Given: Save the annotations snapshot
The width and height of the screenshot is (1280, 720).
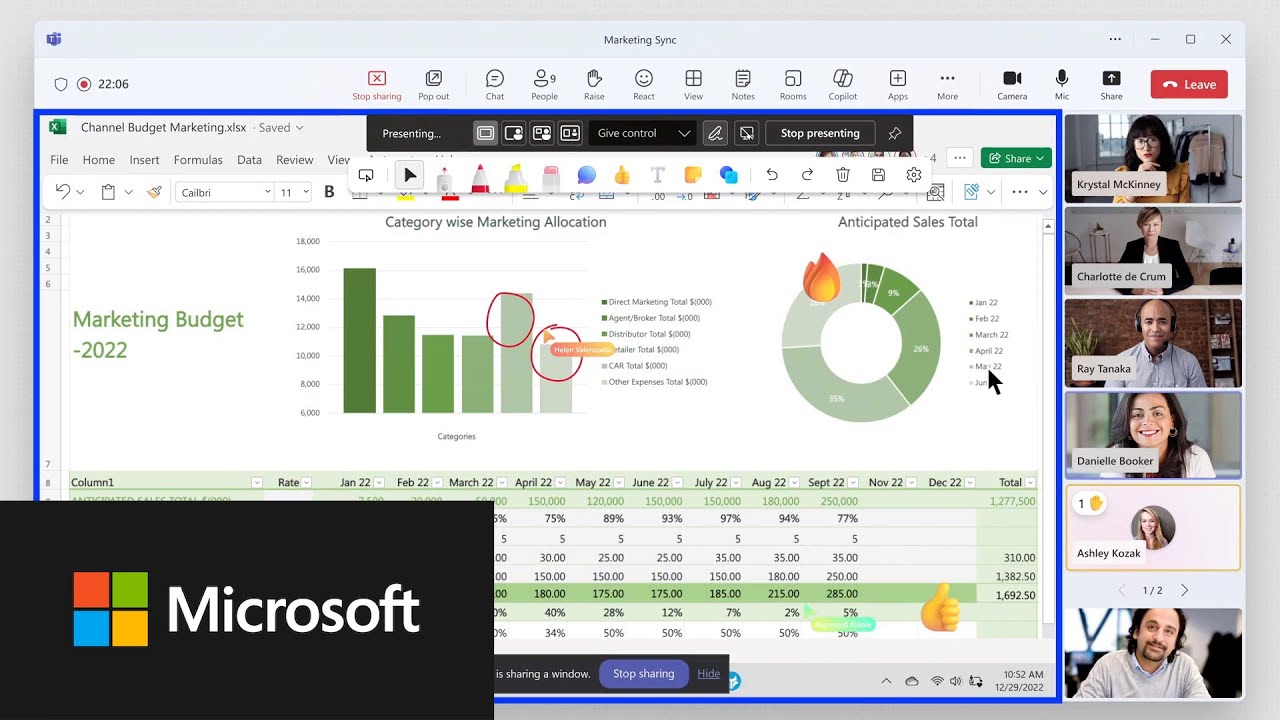Looking at the screenshot, I should point(878,175).
